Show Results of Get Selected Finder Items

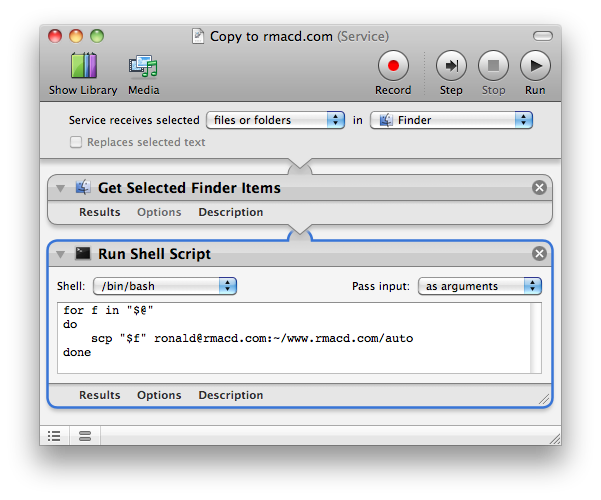tap(100, 212)
